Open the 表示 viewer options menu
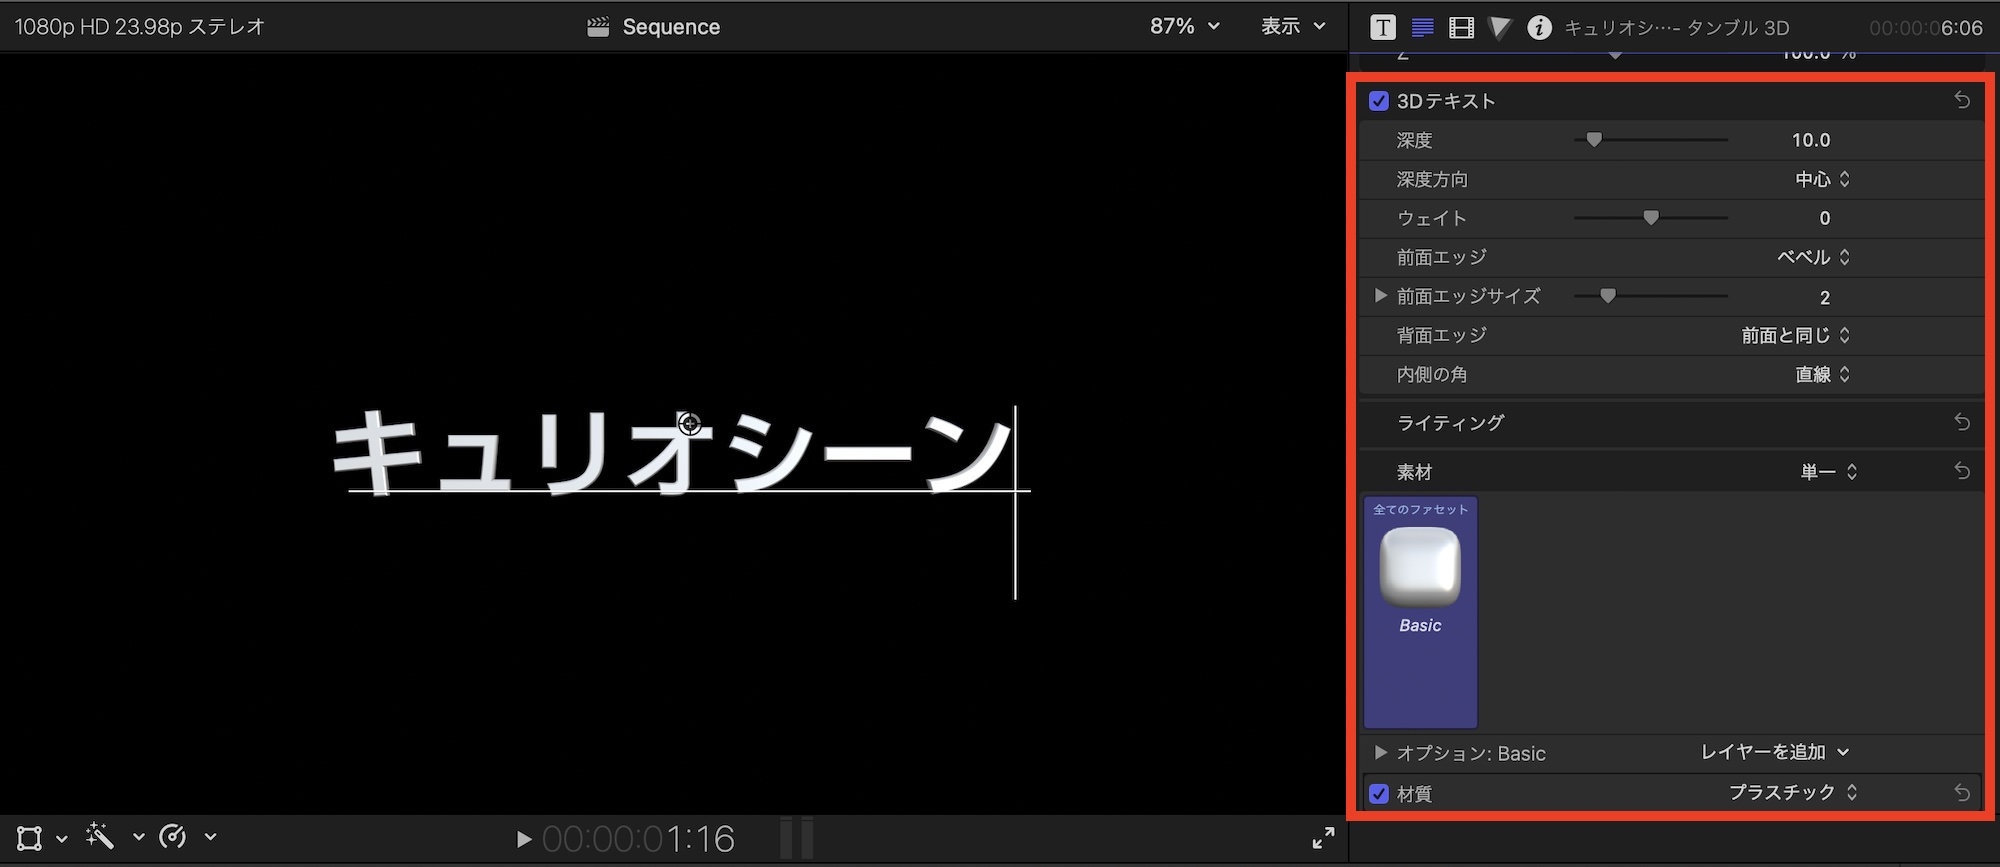Image resolution: width=2000 pixels, height=867 pixels. [1293, 27]
